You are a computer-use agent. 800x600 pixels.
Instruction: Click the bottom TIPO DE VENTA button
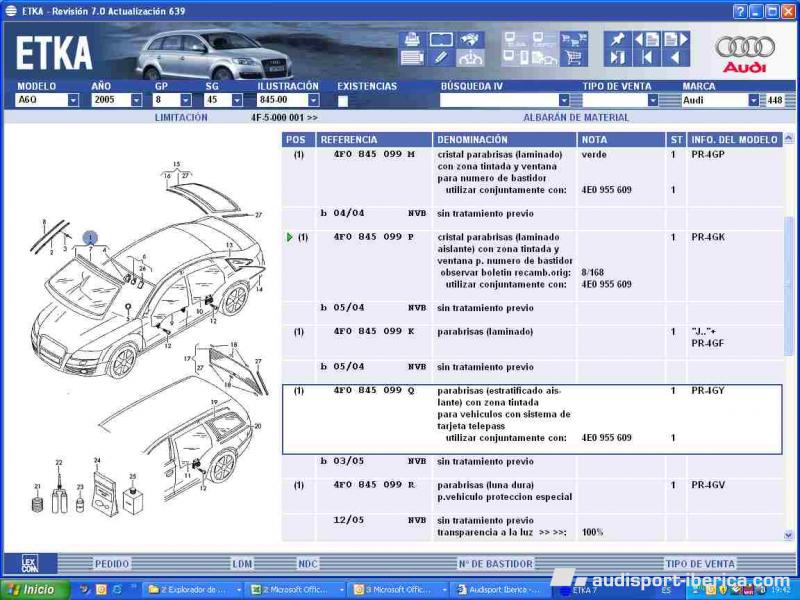point(700,564)
